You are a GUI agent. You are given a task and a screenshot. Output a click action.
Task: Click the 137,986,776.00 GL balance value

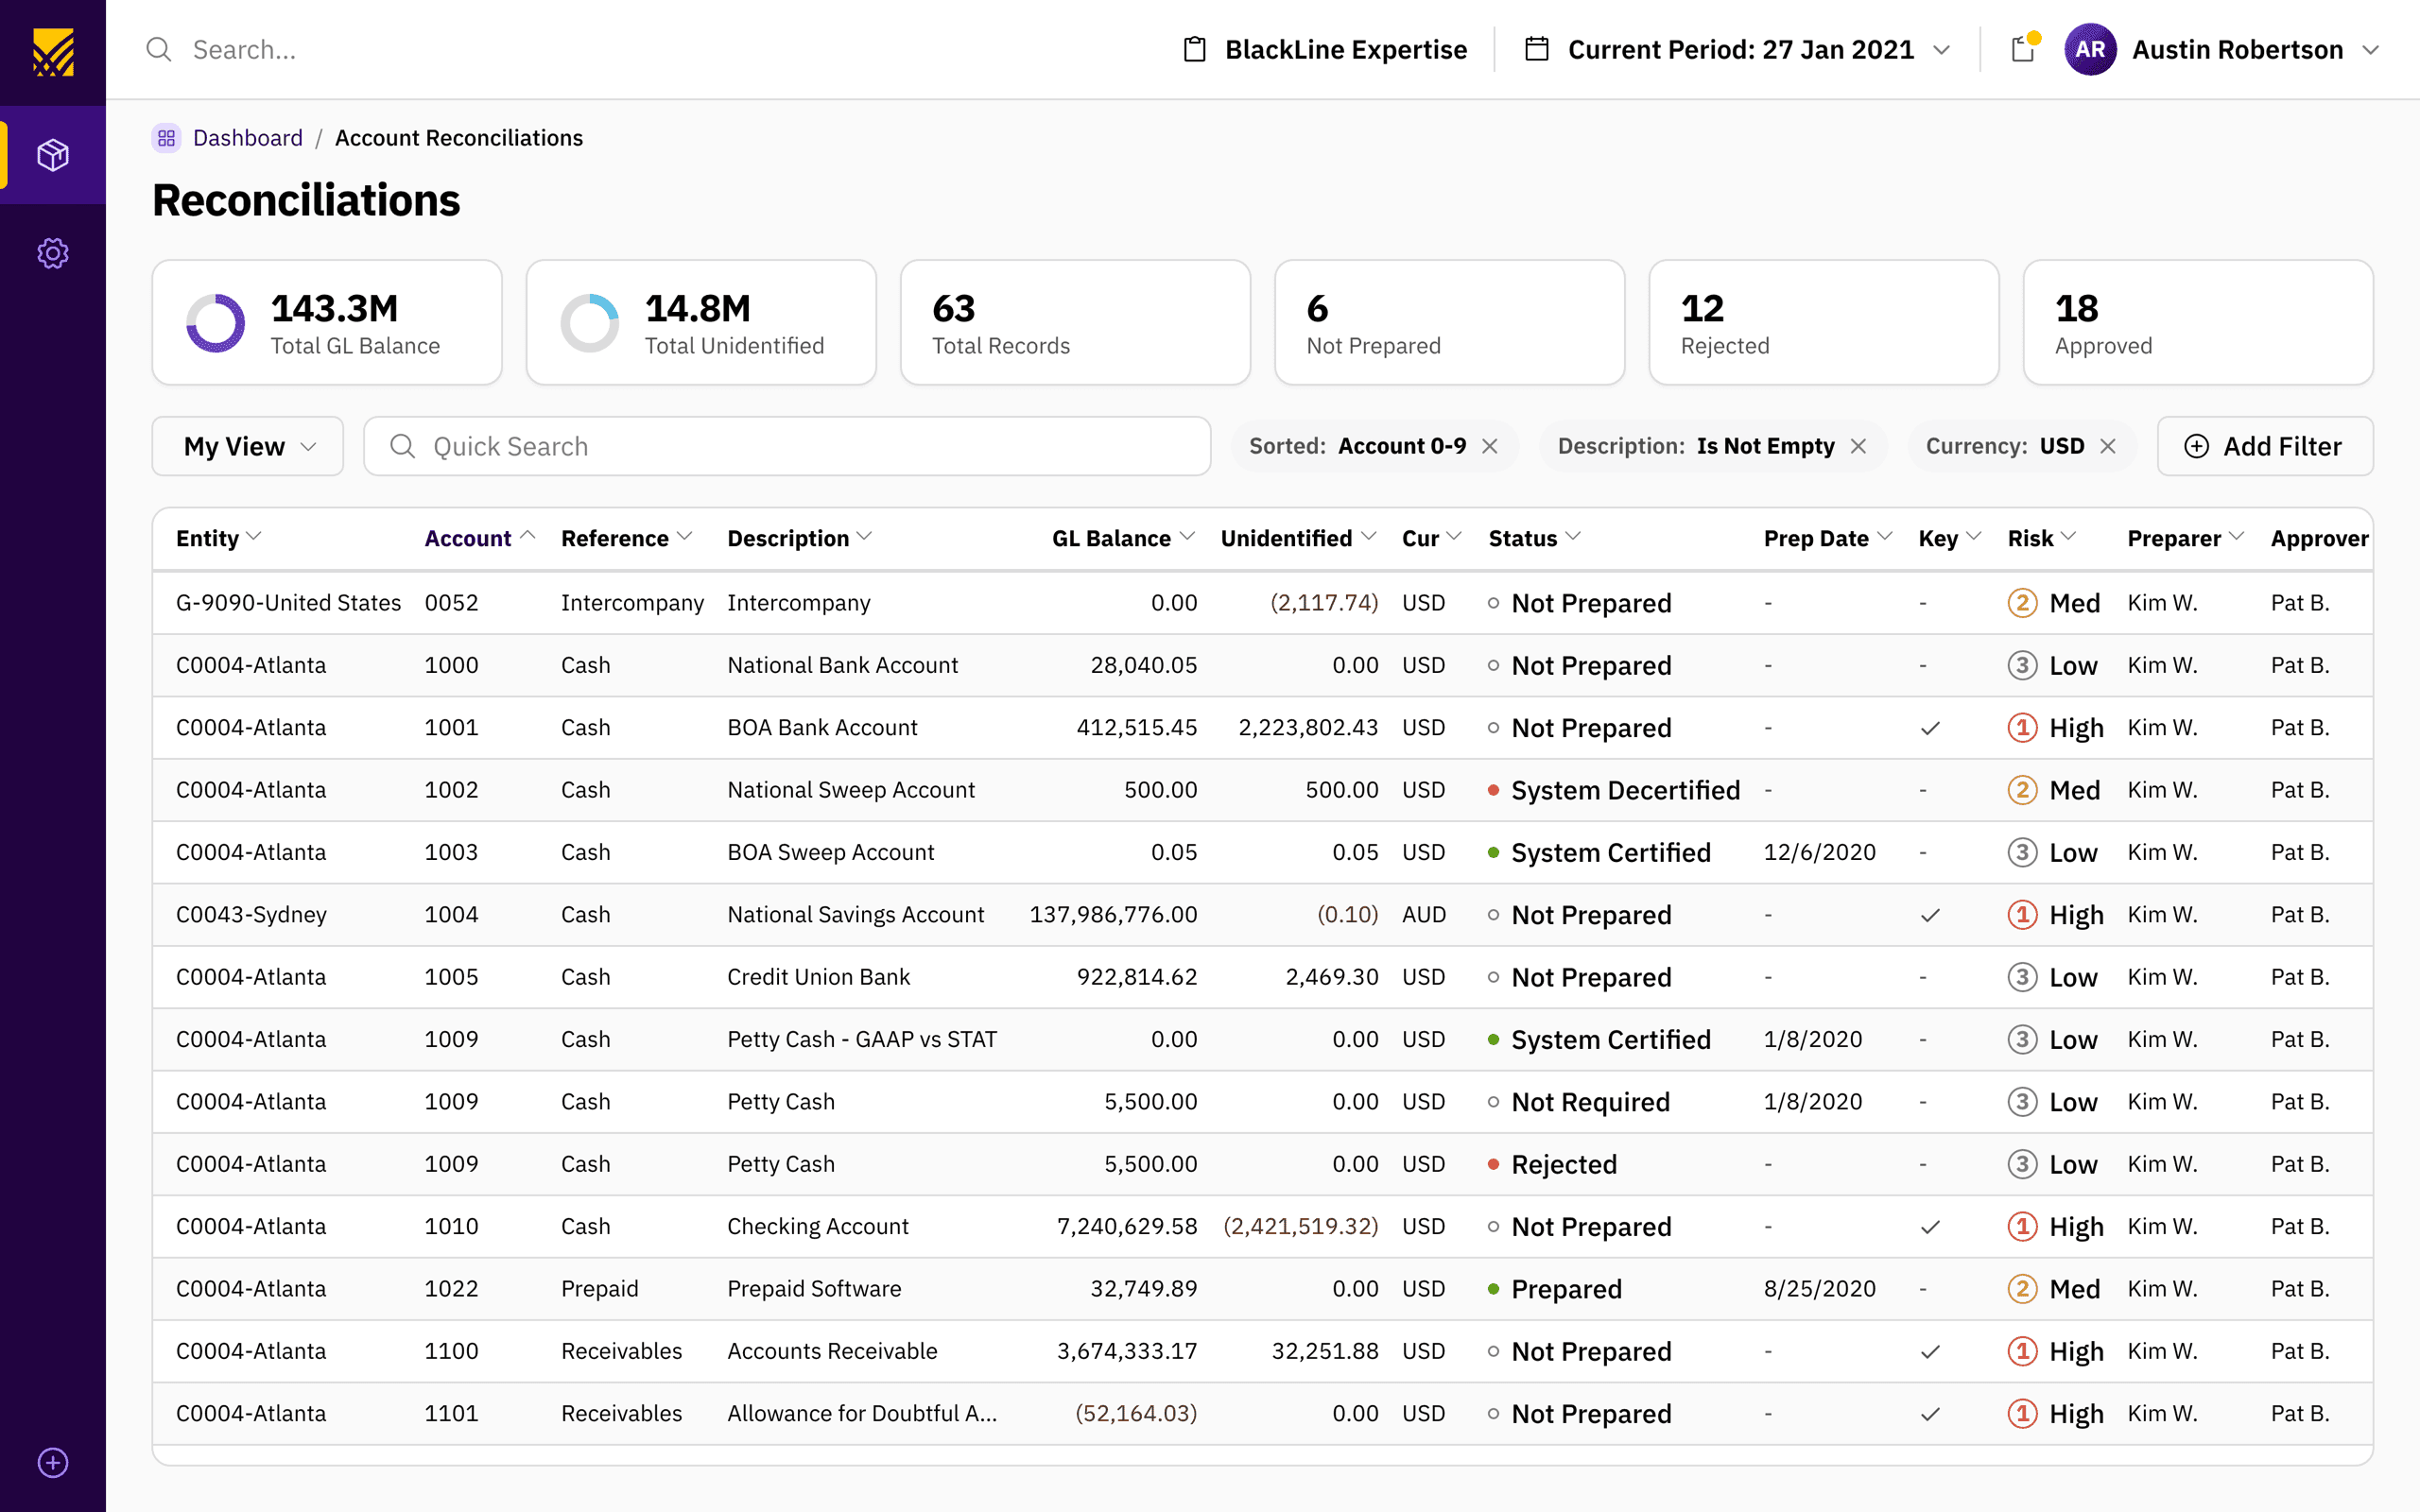coord(1113,915)
